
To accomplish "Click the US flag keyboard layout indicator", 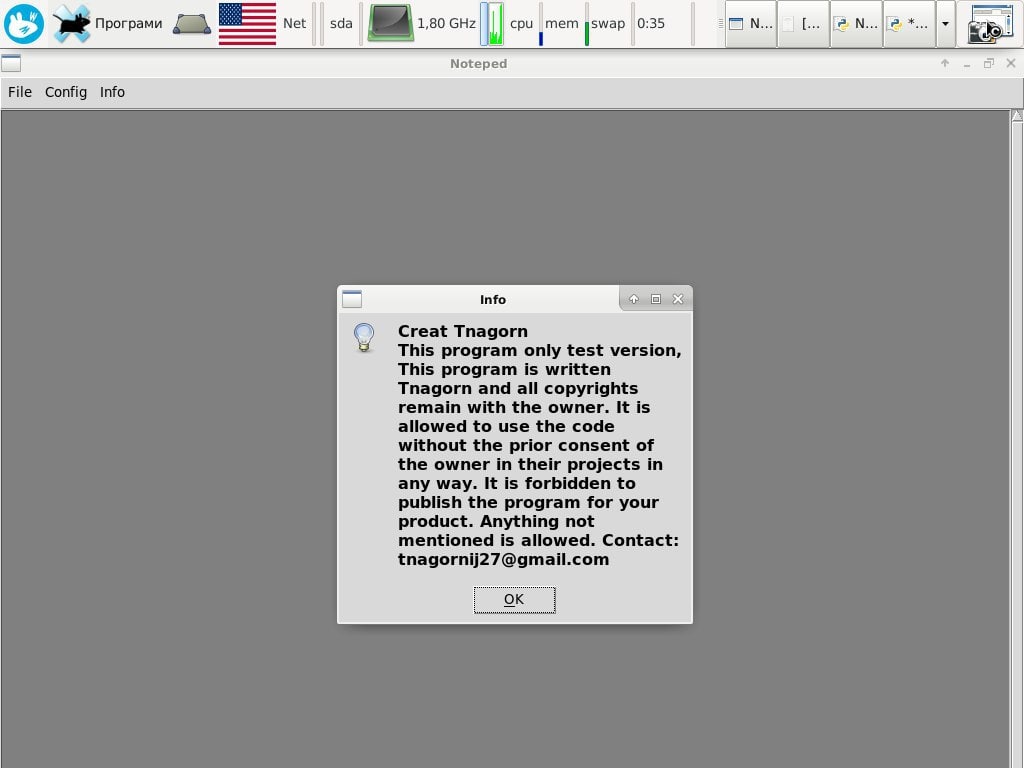I will pos(247,24).
